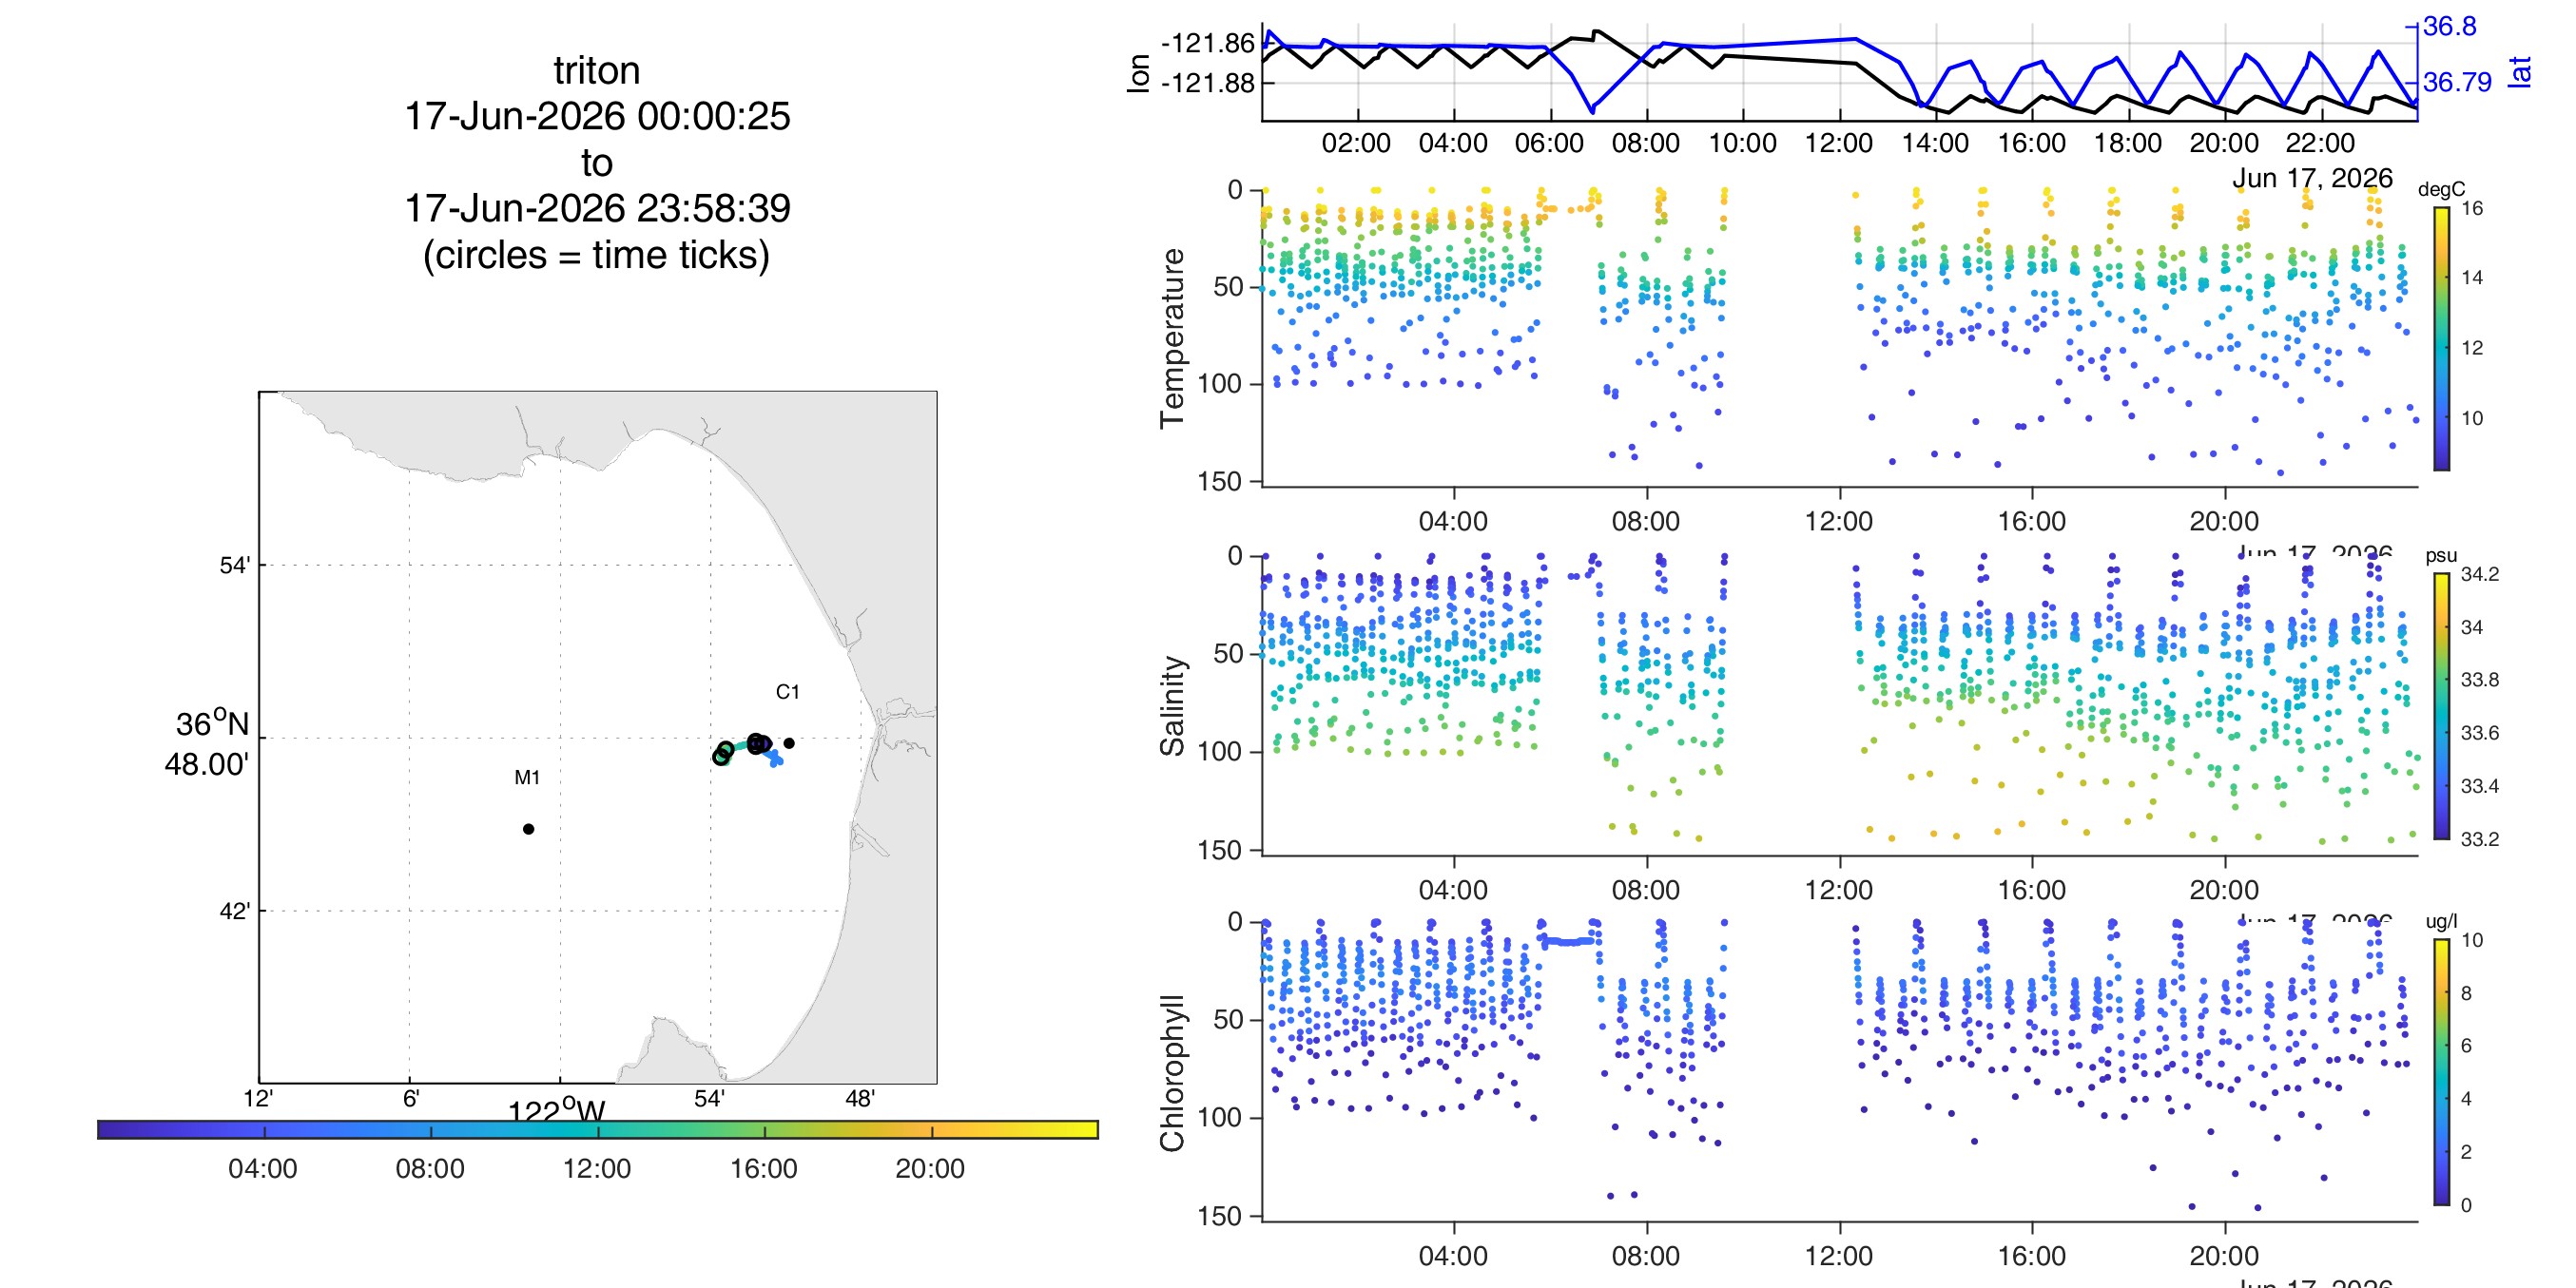The image size is (2576, 1288).
Task: Click the Chlorophyll axis label
Action: pyautogui.click(x=1172, y=1073)
